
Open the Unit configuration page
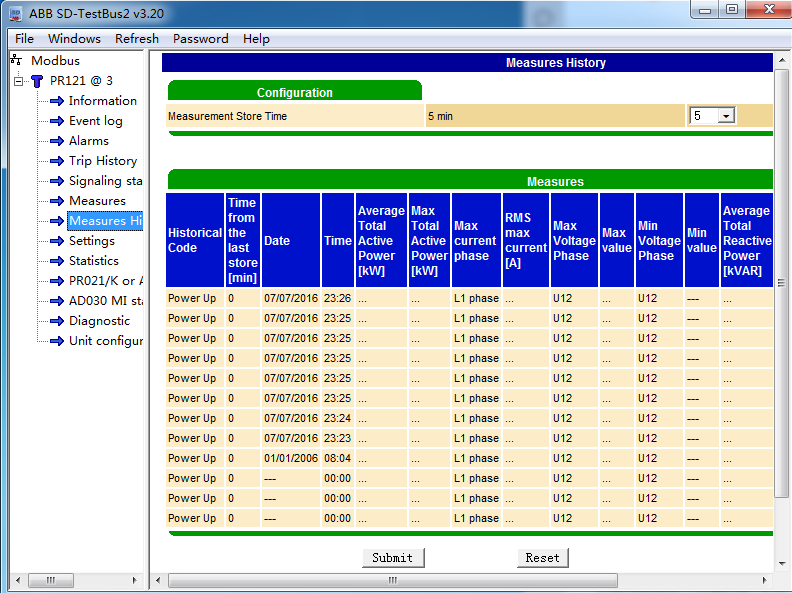tap(106, 341)
